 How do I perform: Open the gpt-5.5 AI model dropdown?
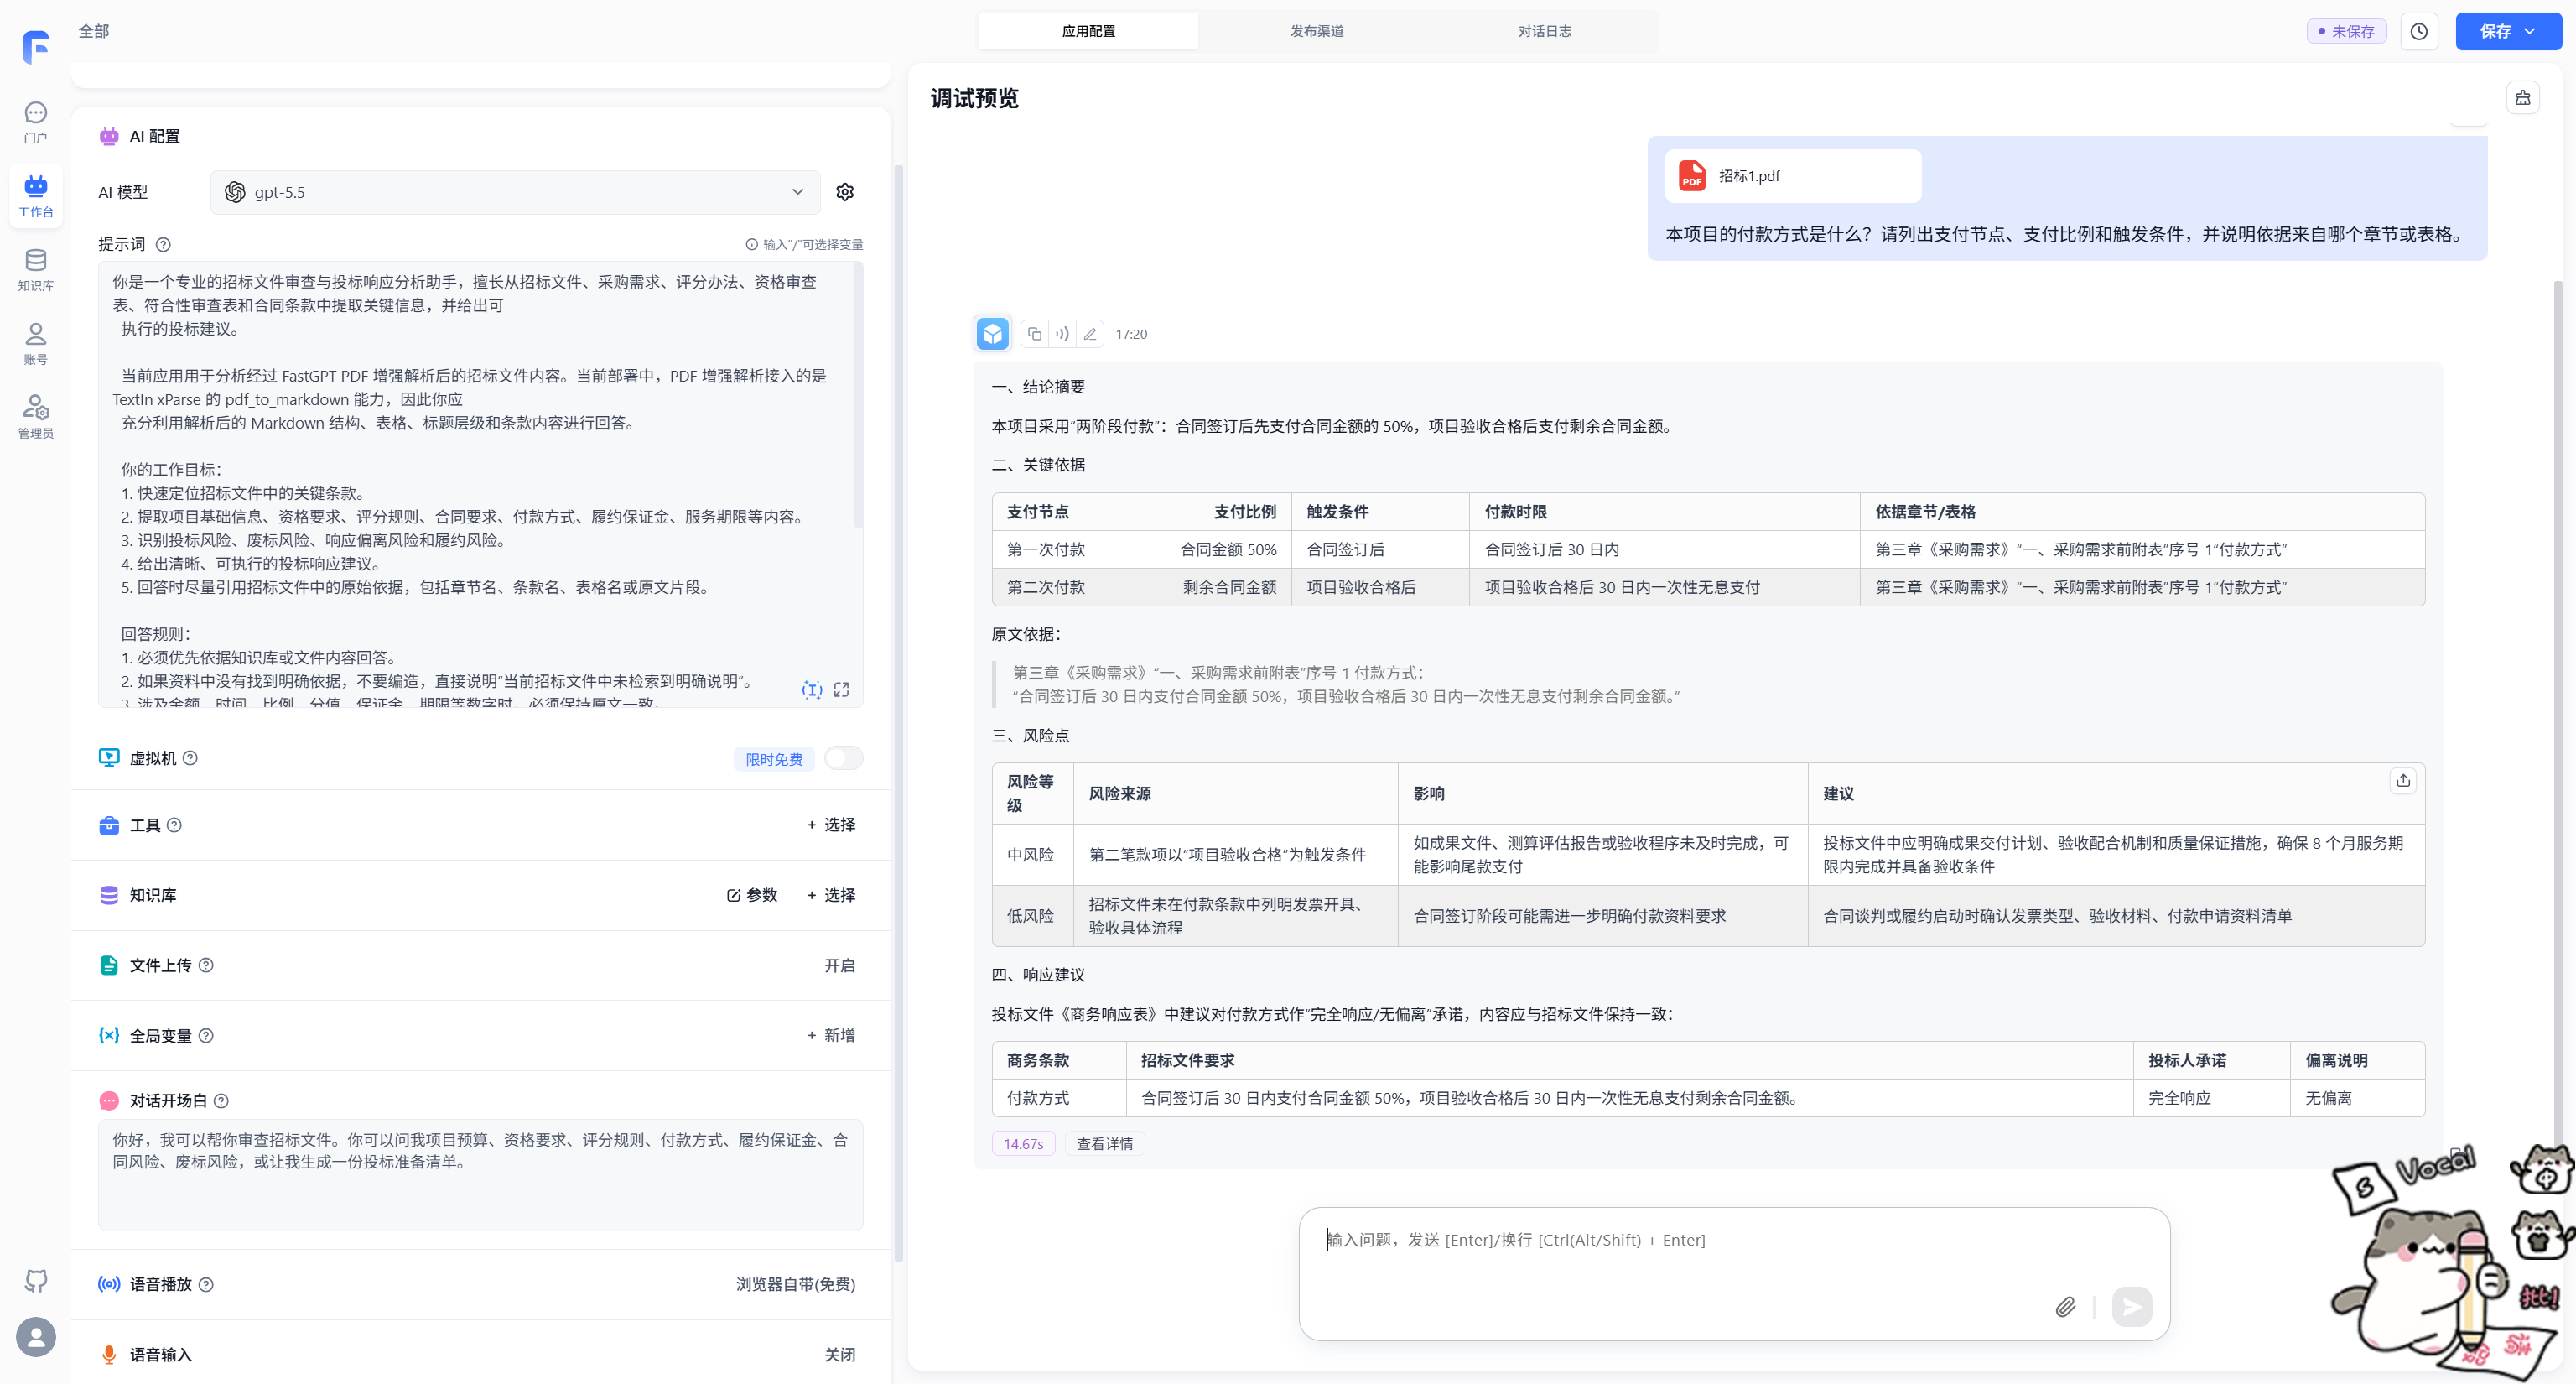pos(515,192)
